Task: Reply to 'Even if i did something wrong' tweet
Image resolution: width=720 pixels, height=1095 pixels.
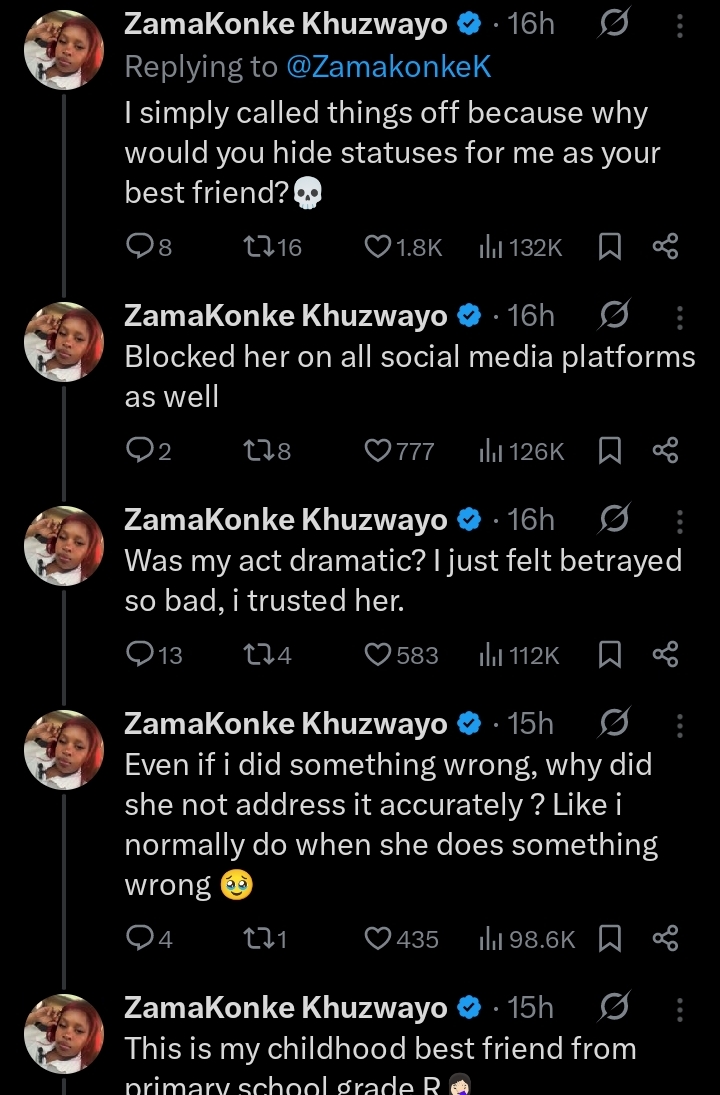Action: point(137,939)
